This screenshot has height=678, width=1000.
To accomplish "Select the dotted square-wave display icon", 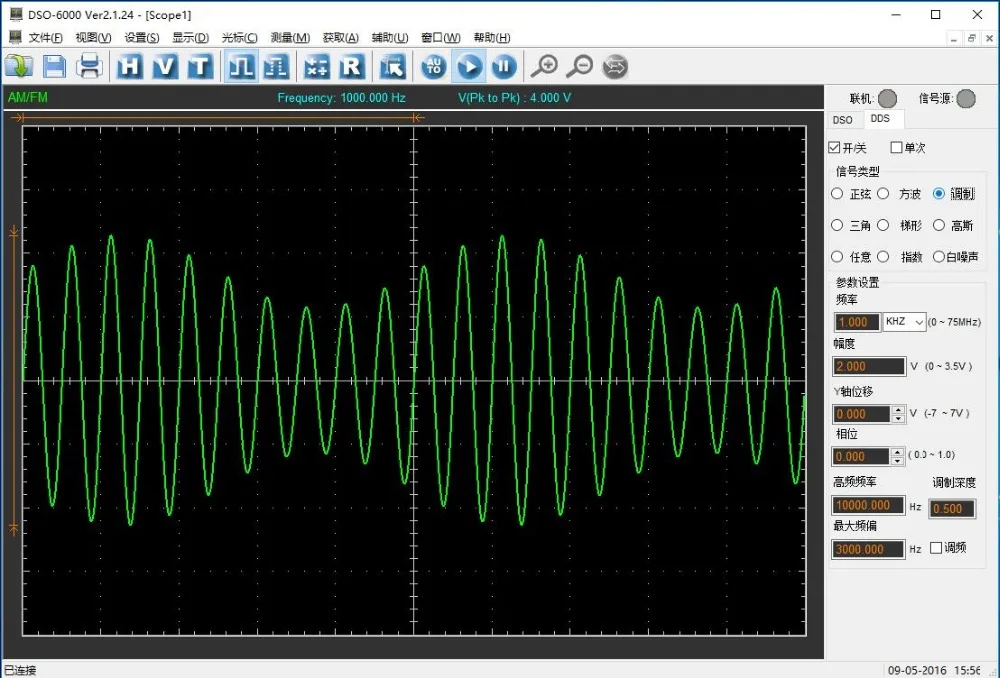I will (x=276, y=66).
